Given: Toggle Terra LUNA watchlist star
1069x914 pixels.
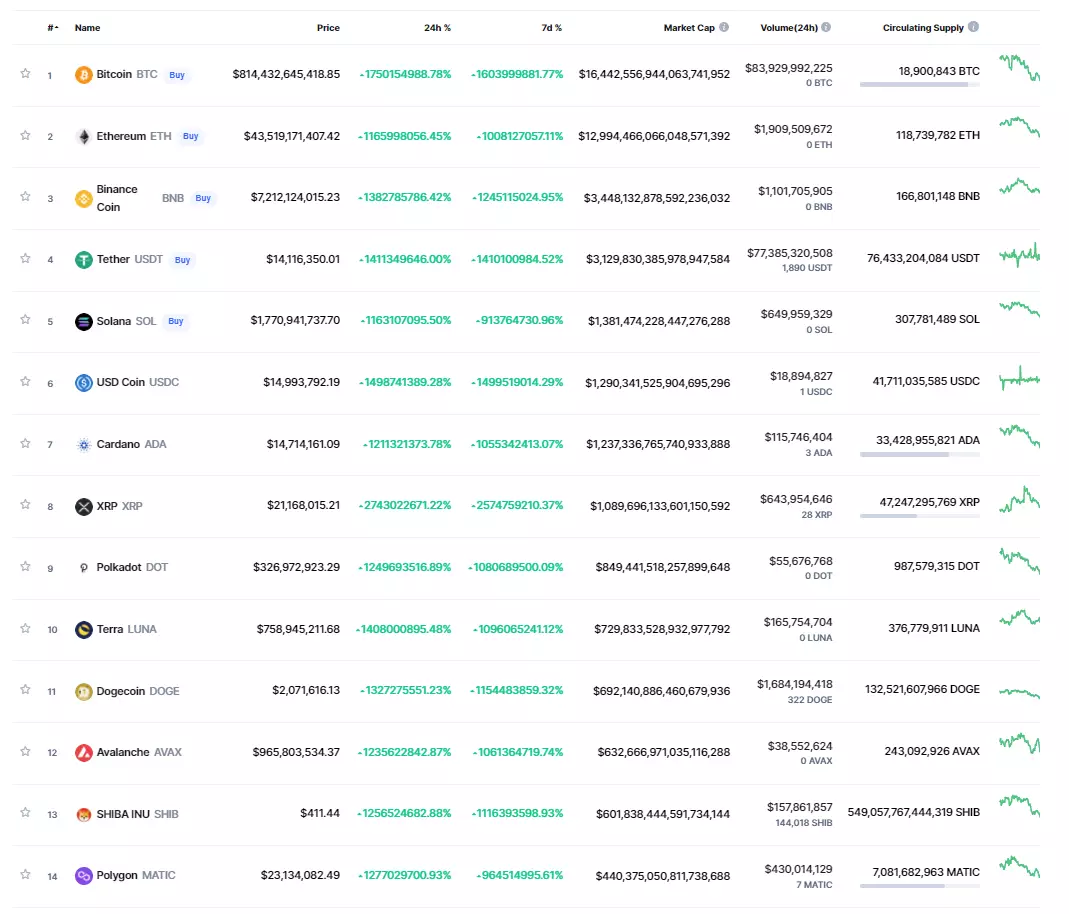Looking at the screenshot, I should tap(25, 628).
